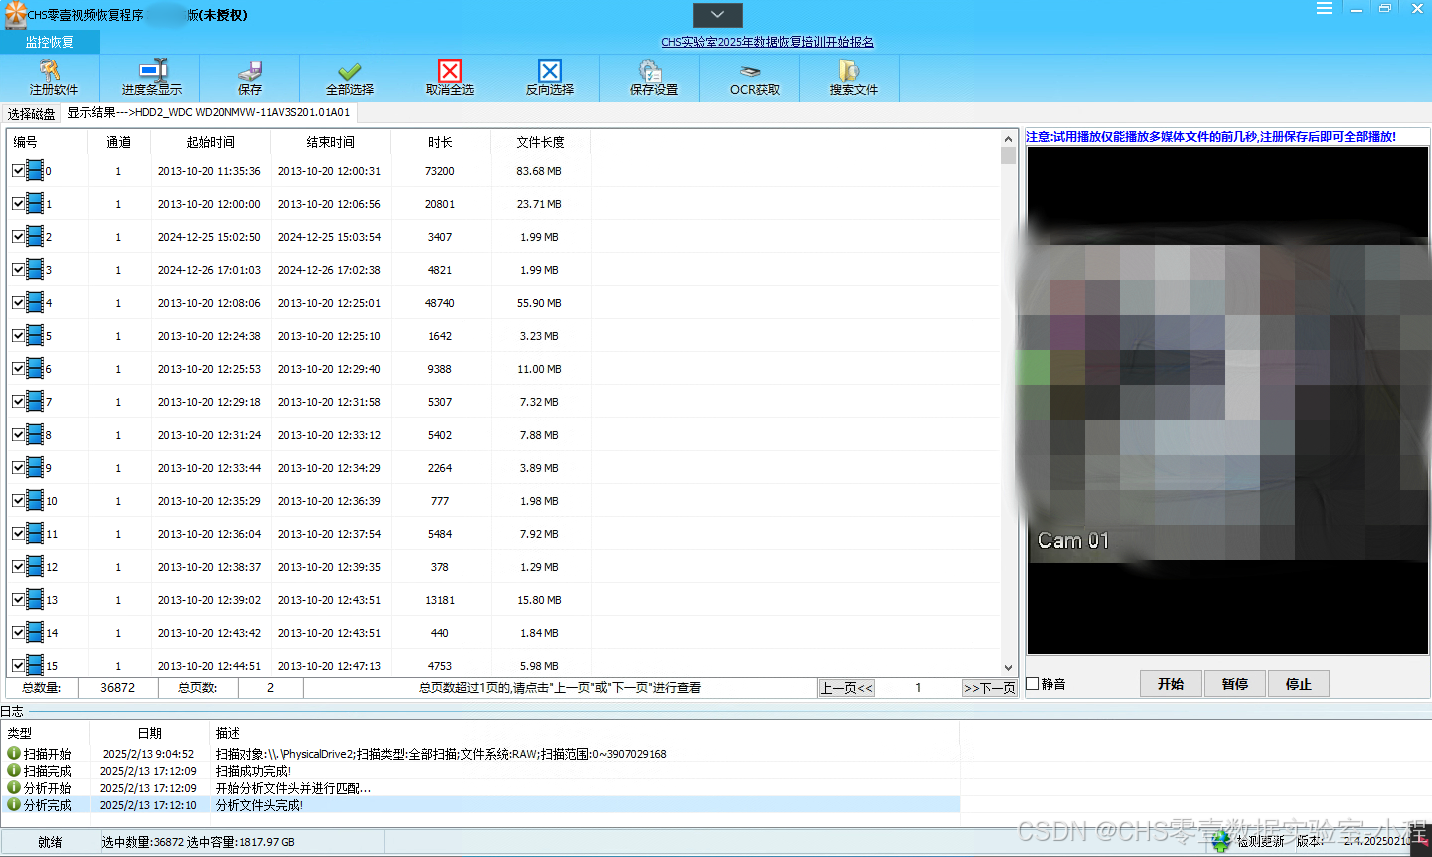Viewport: 1432px width, 857px height.
Task: Sort by the 结束时间 column header
Action: tap(330, 142)
